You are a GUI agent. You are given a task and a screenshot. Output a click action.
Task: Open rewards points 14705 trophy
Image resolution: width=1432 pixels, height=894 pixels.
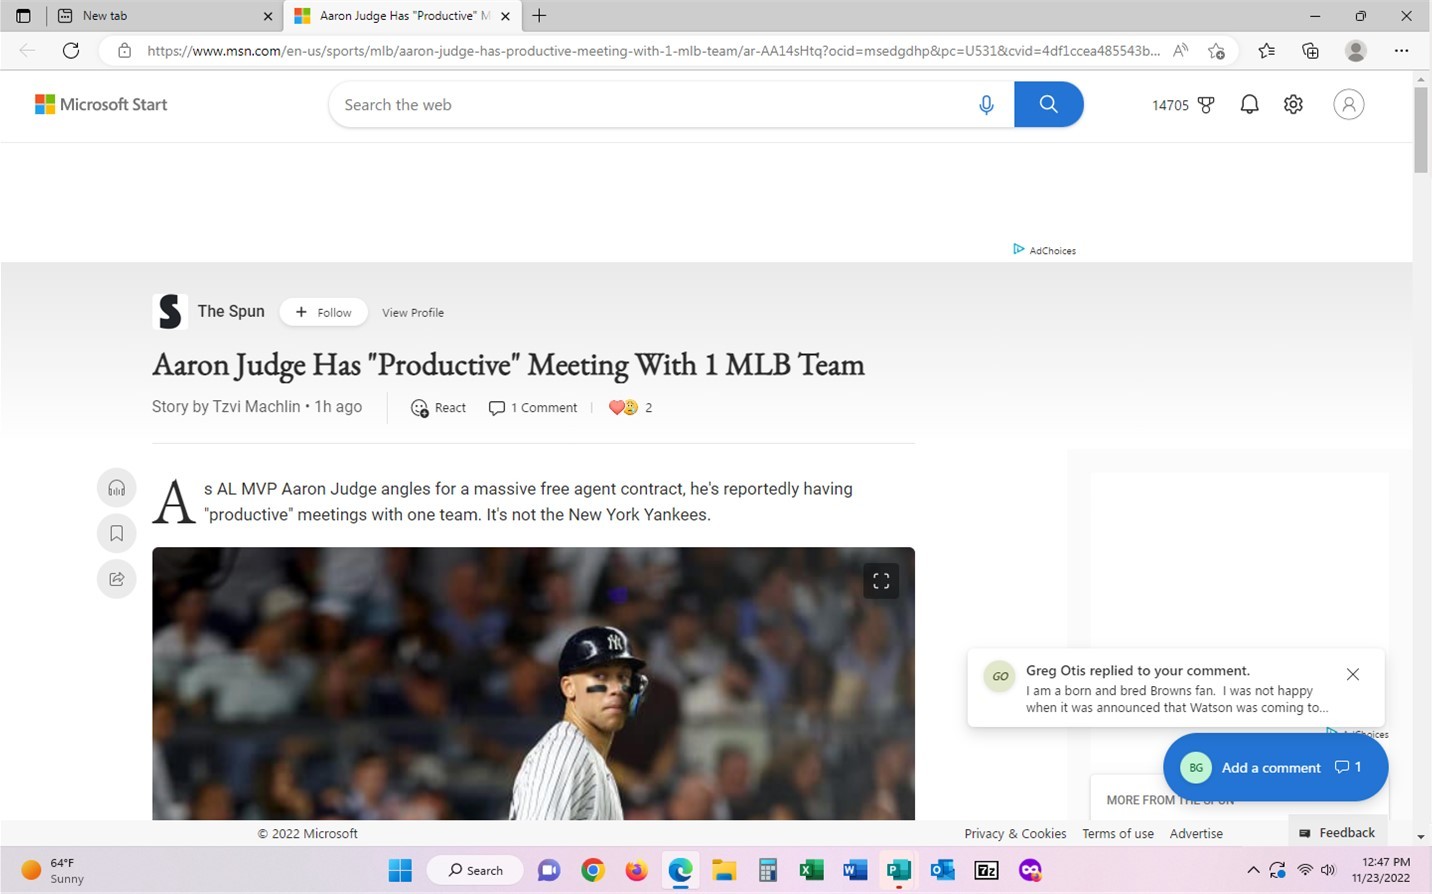pyautogui.click(x=1183, y=104)
